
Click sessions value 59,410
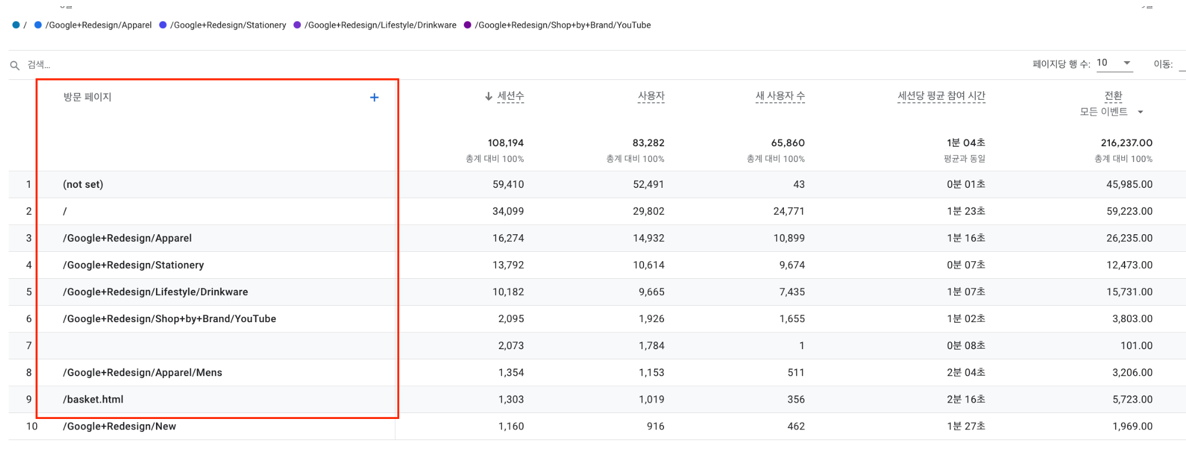point(509,184)
